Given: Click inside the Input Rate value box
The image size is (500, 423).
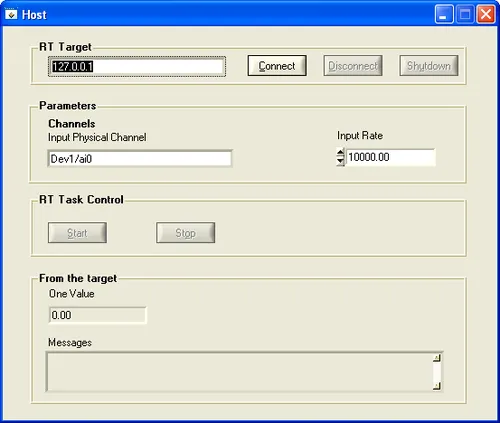Looking at the screenshot, I should click(x=390, y=157).
